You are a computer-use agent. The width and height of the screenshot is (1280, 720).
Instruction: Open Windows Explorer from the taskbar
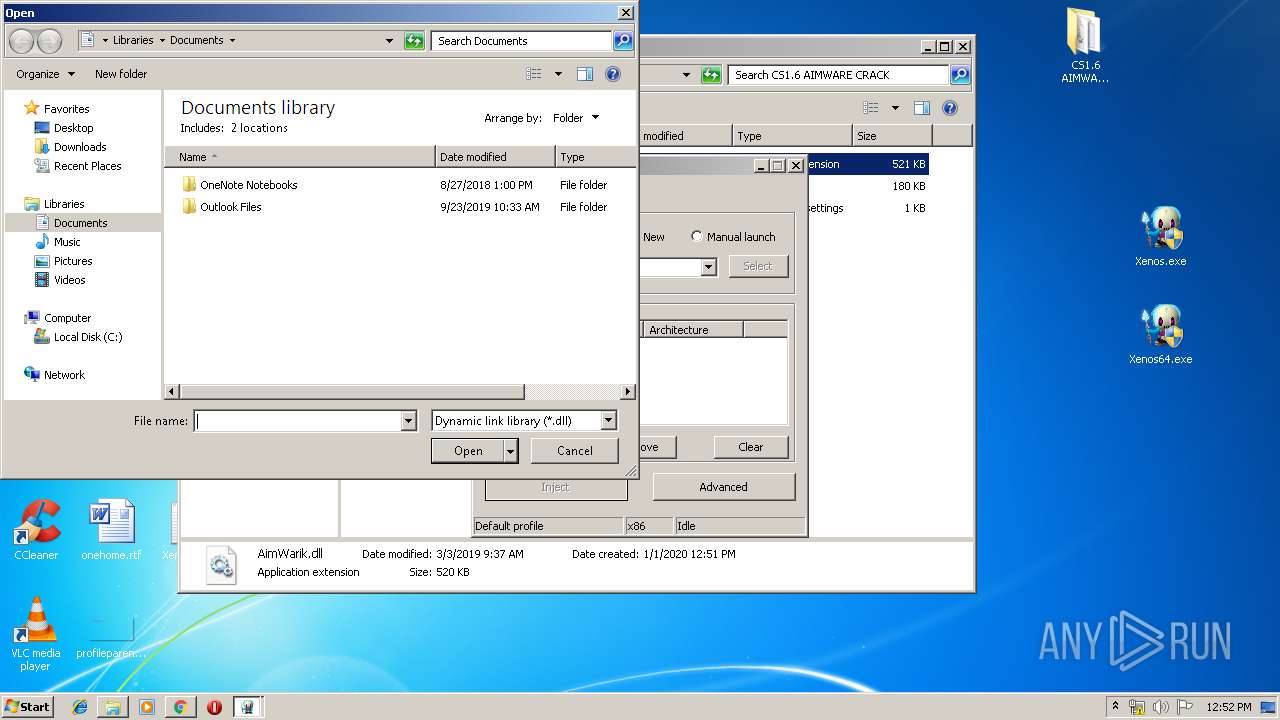(113, 707)
